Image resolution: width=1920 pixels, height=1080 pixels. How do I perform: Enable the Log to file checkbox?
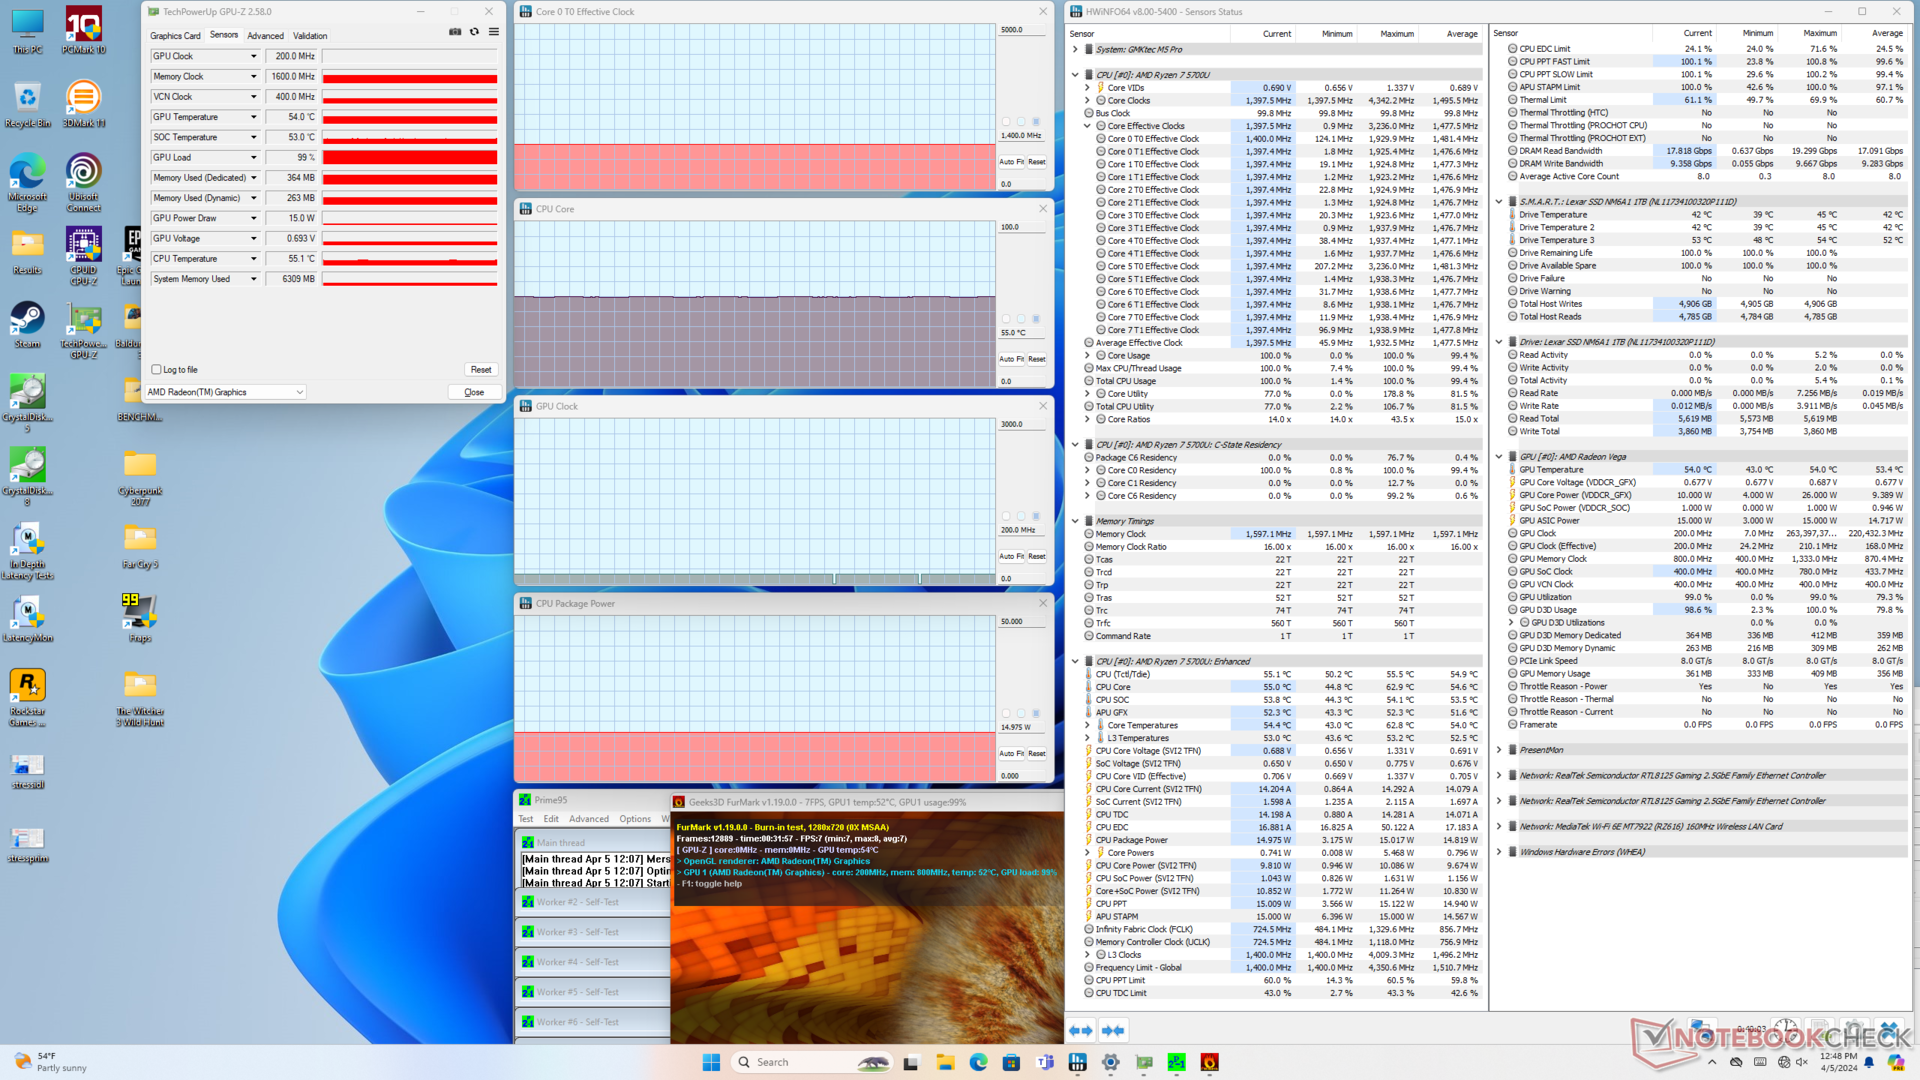pos(157,370)
